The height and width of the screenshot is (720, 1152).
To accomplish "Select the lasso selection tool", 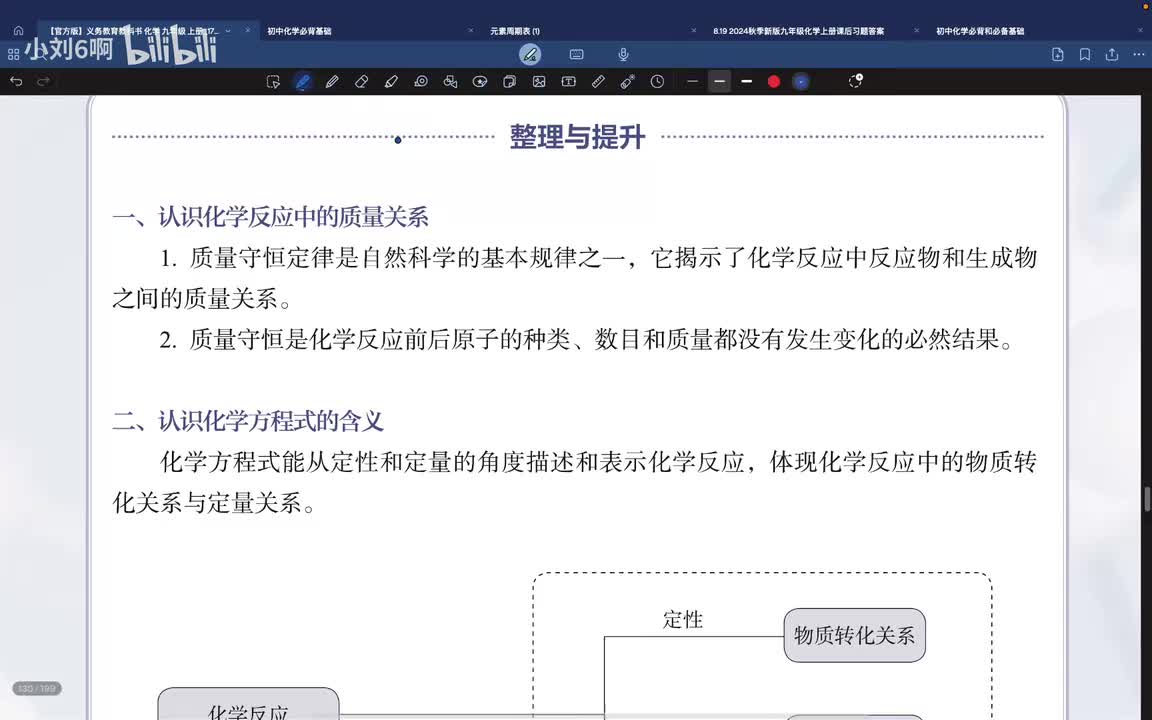I will click(273, 82).
